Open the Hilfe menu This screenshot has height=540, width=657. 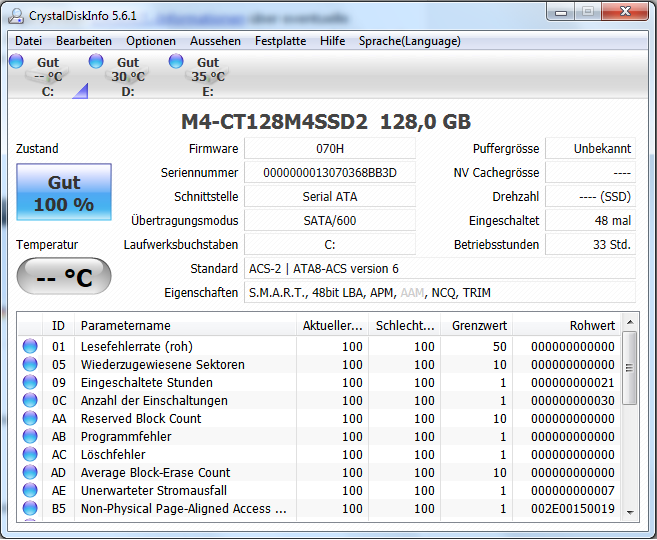[333, 41]
